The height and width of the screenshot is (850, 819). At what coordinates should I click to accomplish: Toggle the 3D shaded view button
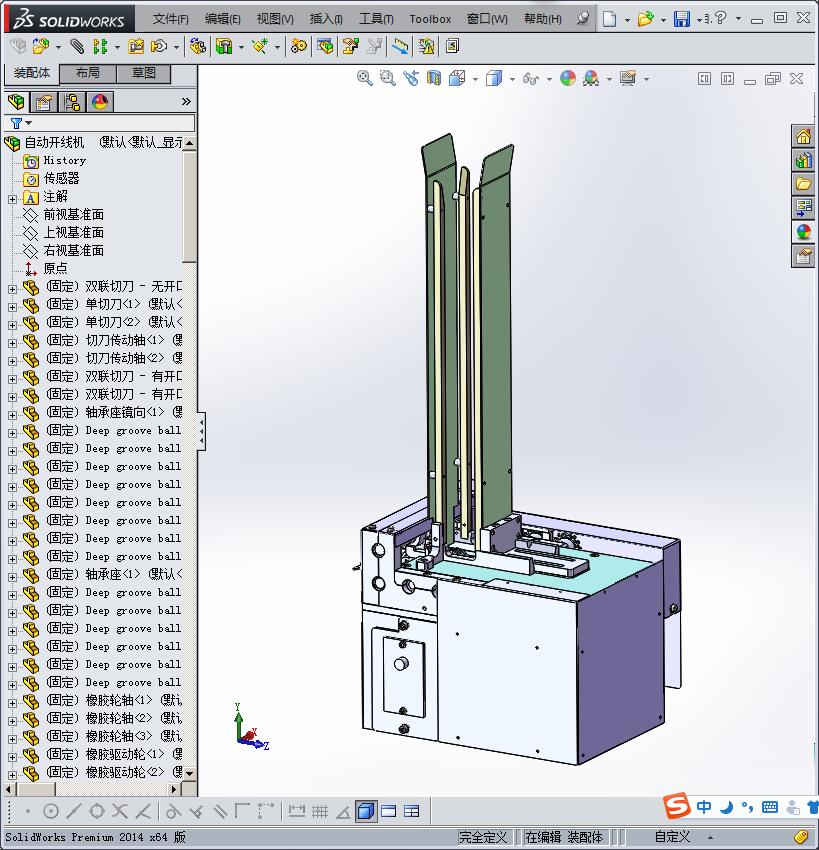point(366,811)
